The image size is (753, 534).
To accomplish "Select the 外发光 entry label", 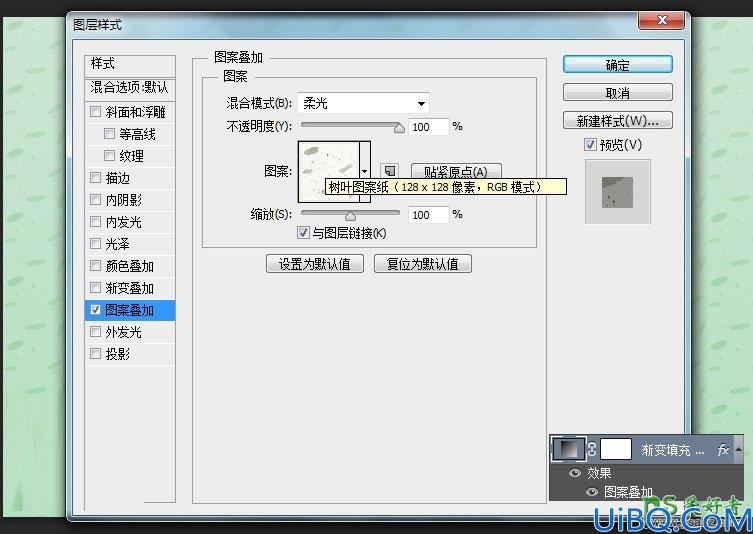I will point(123,332).
